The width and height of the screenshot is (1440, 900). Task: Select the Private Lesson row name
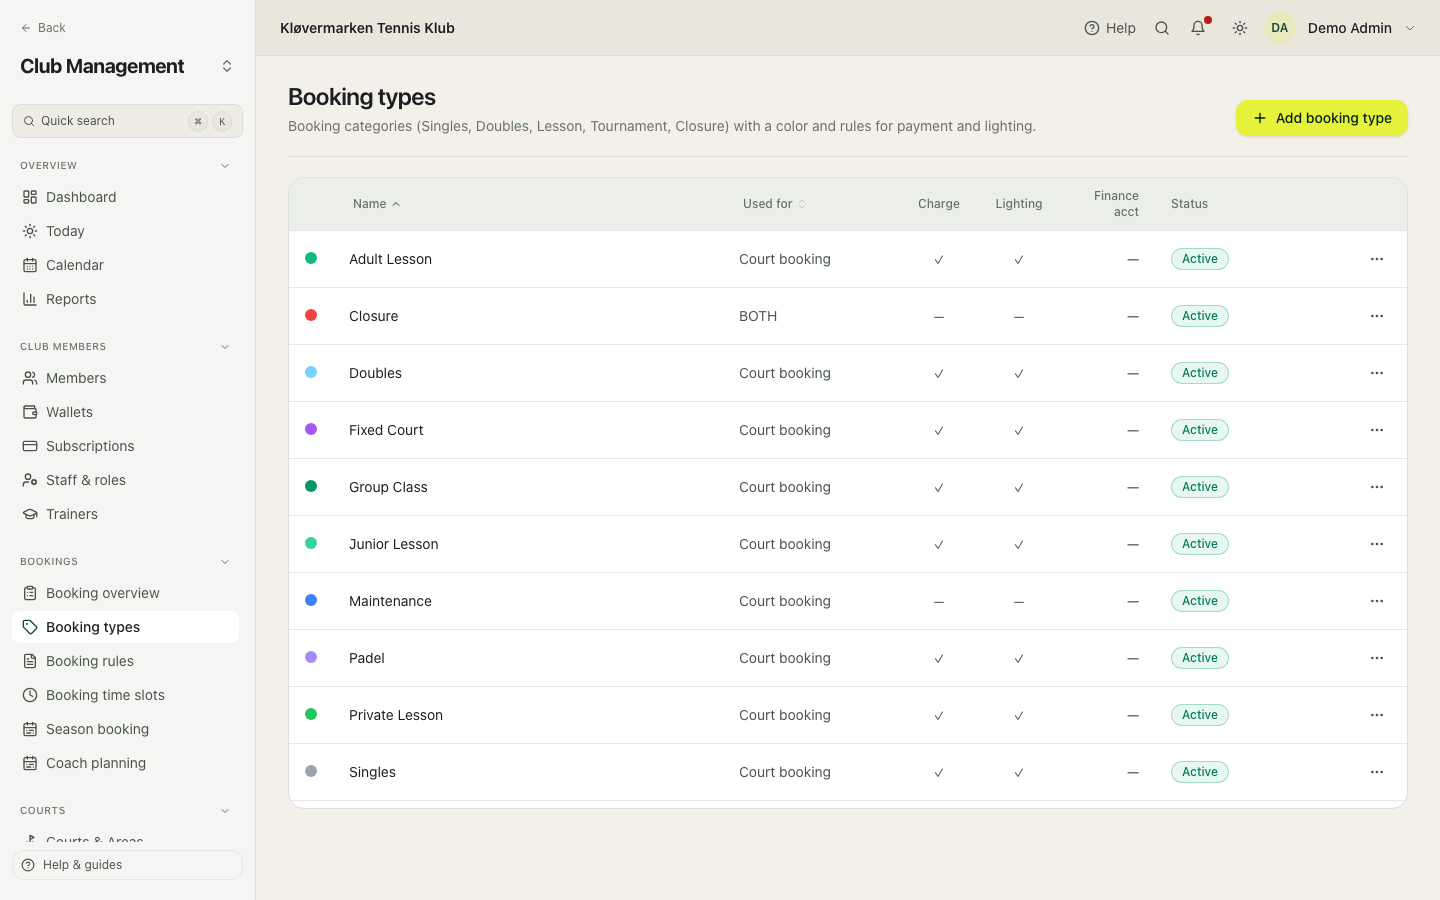coord(396,715)
